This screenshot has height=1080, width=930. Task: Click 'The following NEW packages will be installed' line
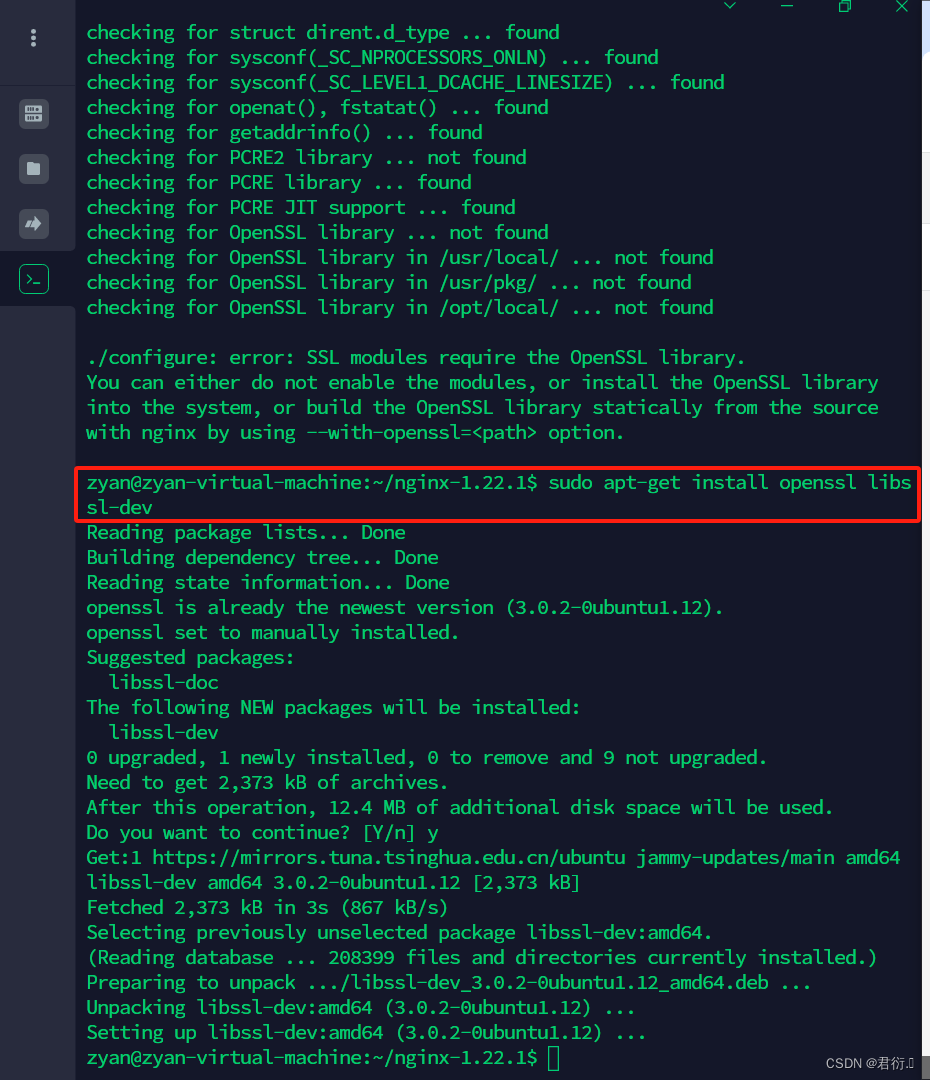coord(333,707)
